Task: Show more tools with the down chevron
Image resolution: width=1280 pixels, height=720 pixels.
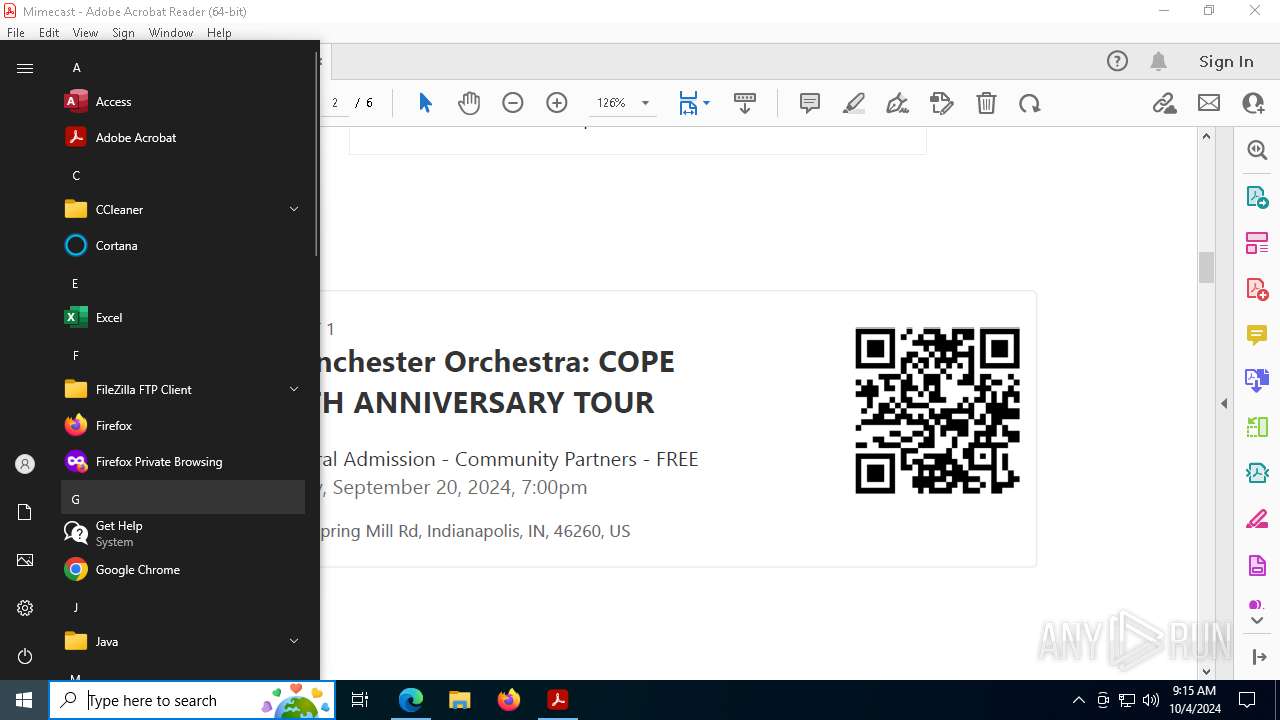Action: click(1257, 621)
